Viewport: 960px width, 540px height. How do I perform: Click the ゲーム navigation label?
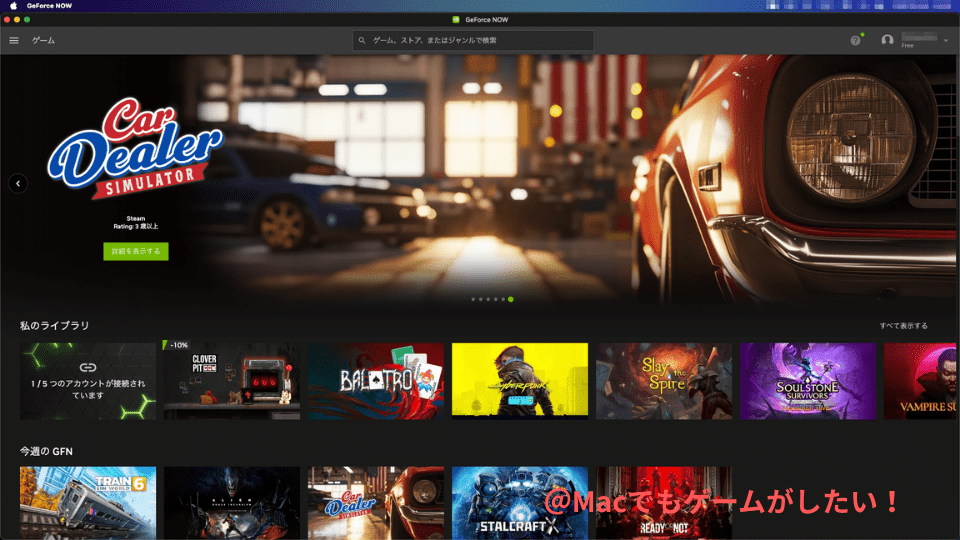coord(44,40)
